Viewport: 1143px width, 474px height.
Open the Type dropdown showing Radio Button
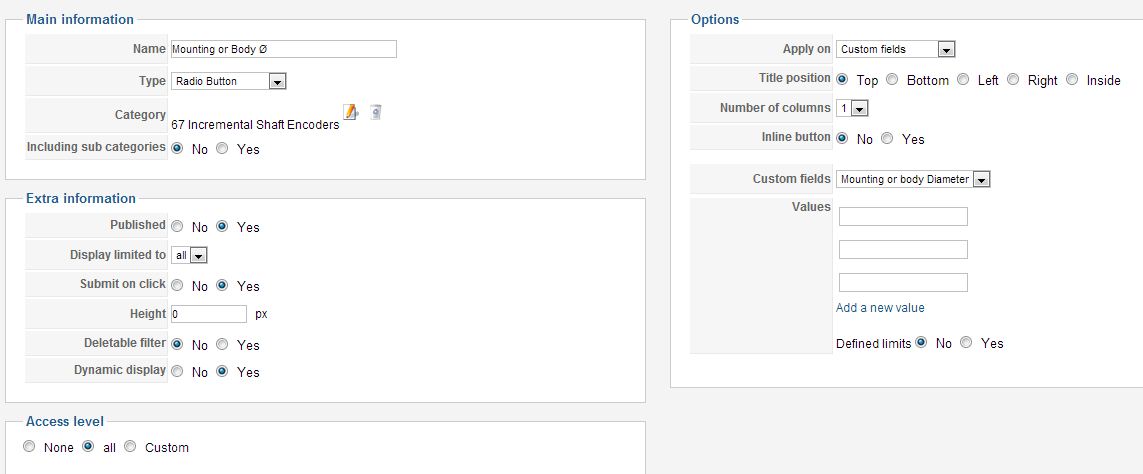[228, 81]
